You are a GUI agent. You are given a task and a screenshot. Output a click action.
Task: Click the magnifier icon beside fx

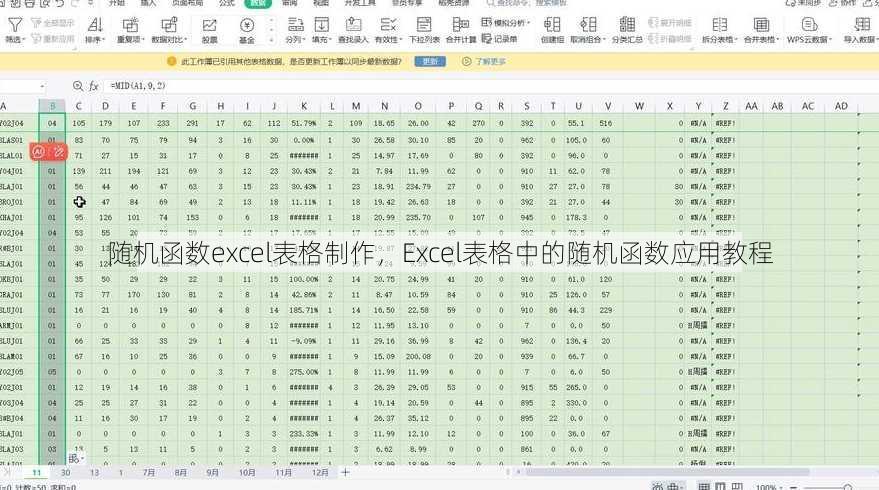click(x=78, y=86)
